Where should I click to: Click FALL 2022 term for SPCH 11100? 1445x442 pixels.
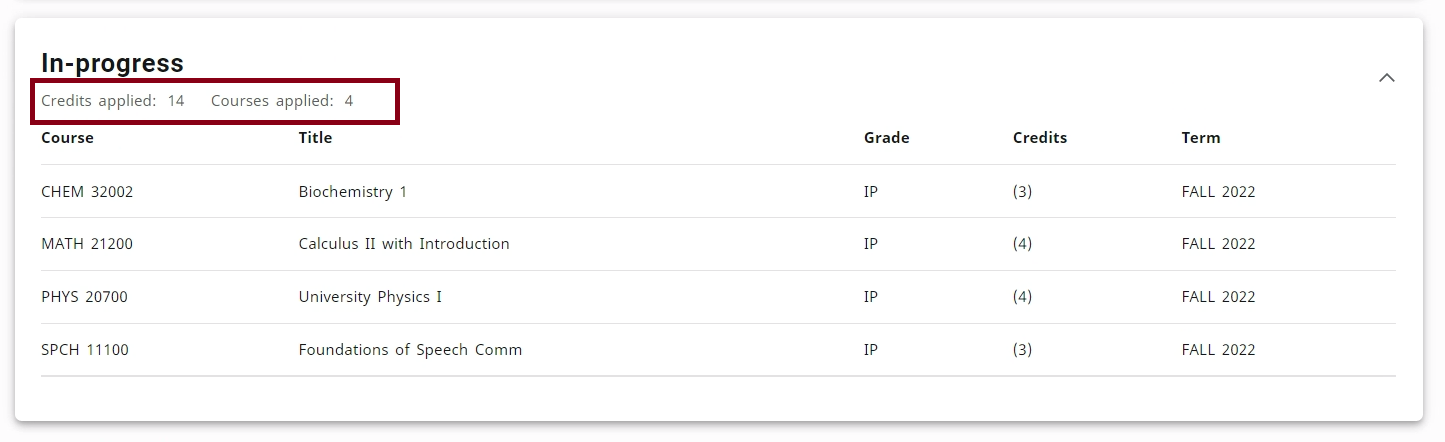(x=1218, y=350)
